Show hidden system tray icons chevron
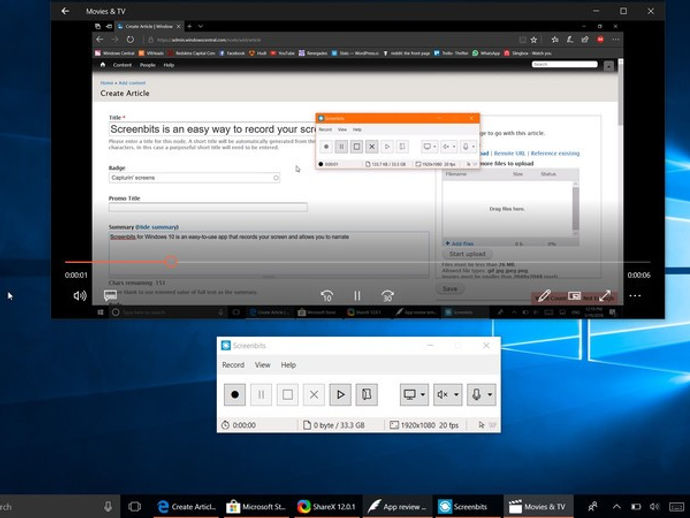 617,507
